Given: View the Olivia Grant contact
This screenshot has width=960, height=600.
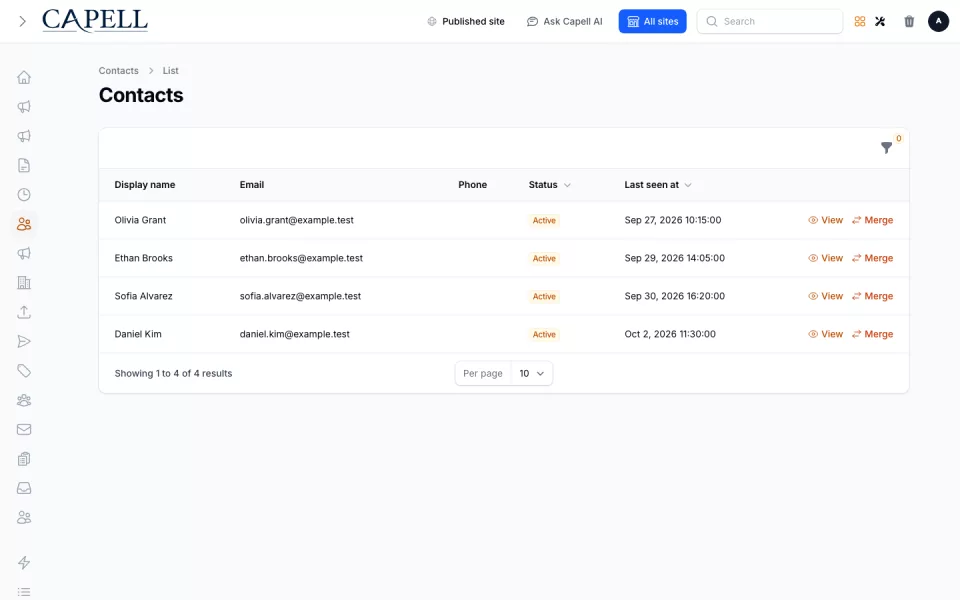Looking at the screenshot, I should 825,220.
